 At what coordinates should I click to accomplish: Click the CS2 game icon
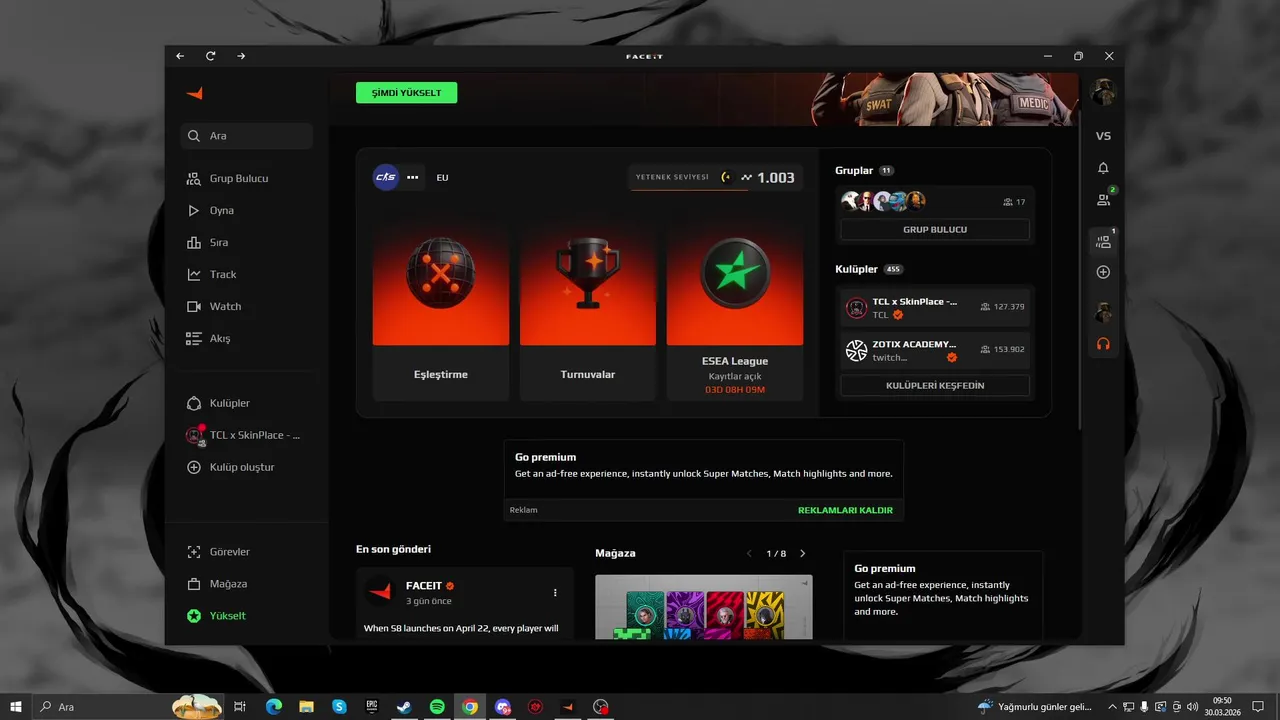(385, 177)
